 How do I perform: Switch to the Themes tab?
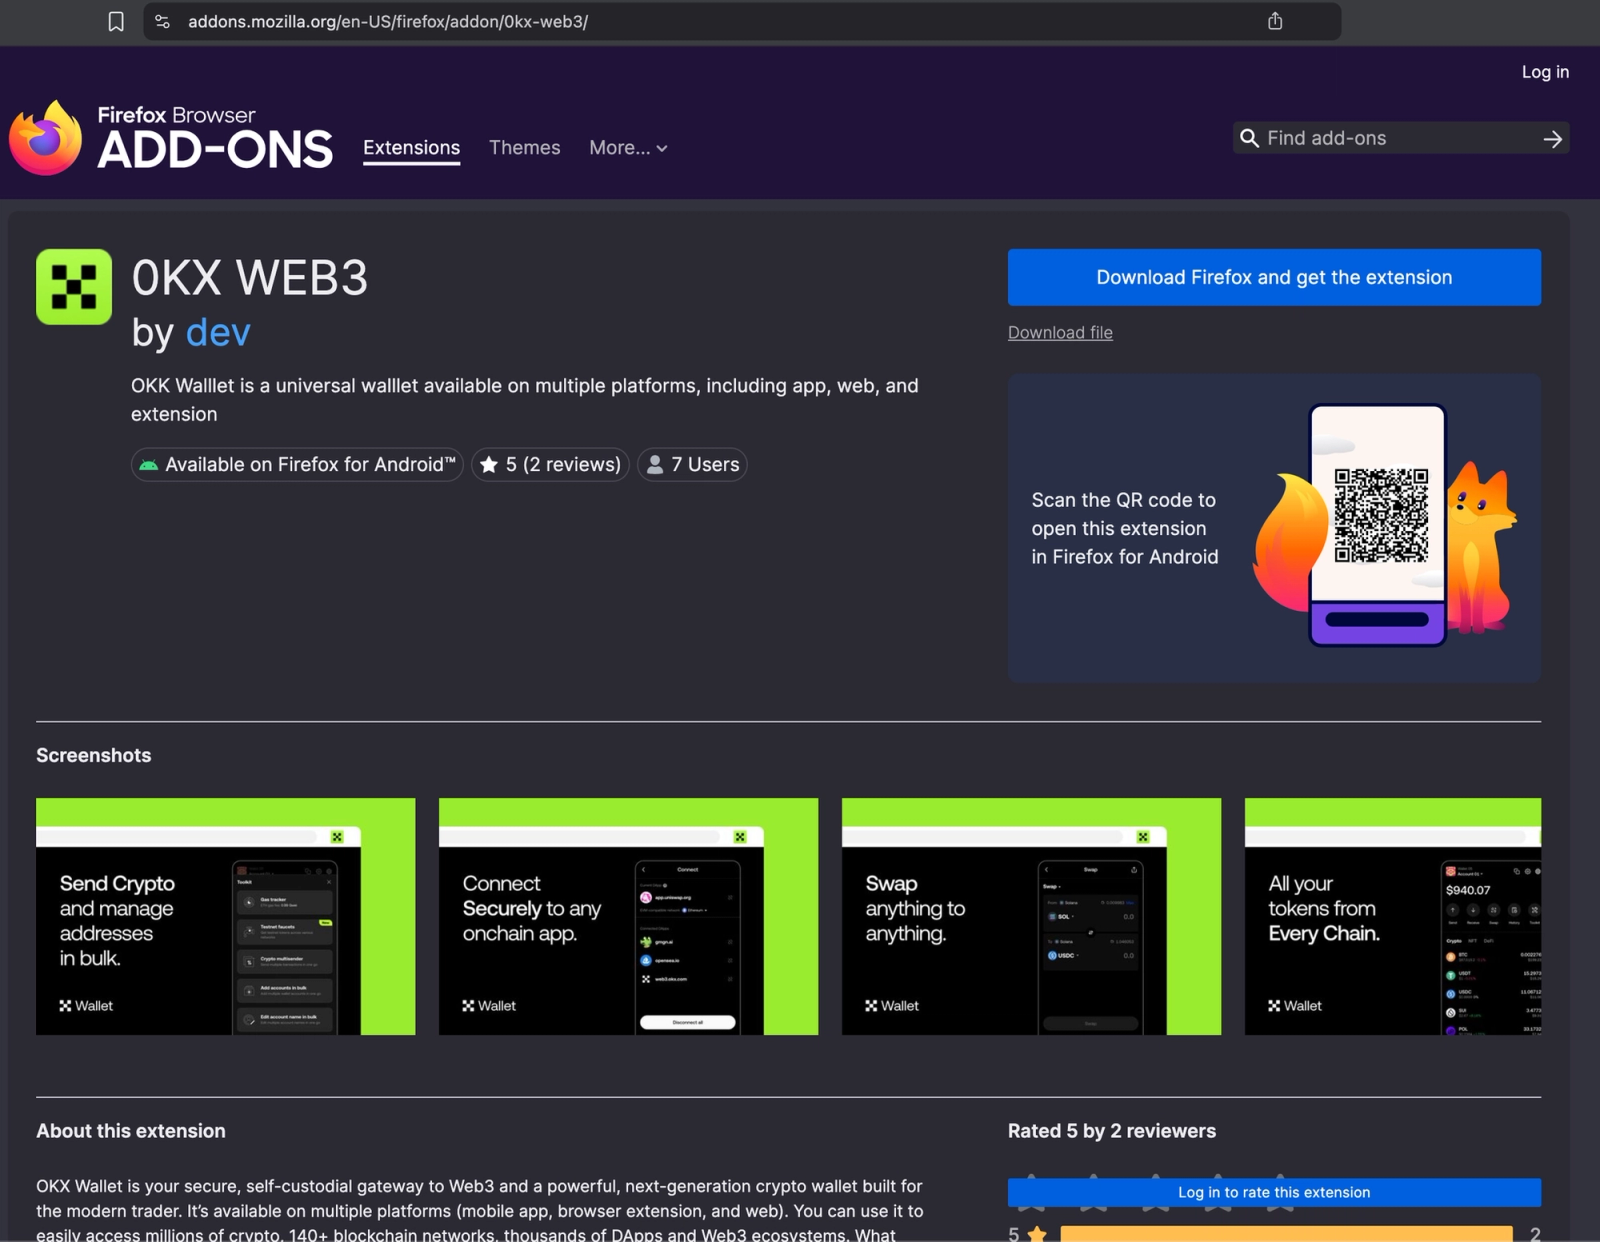click(x=525, y=148)
